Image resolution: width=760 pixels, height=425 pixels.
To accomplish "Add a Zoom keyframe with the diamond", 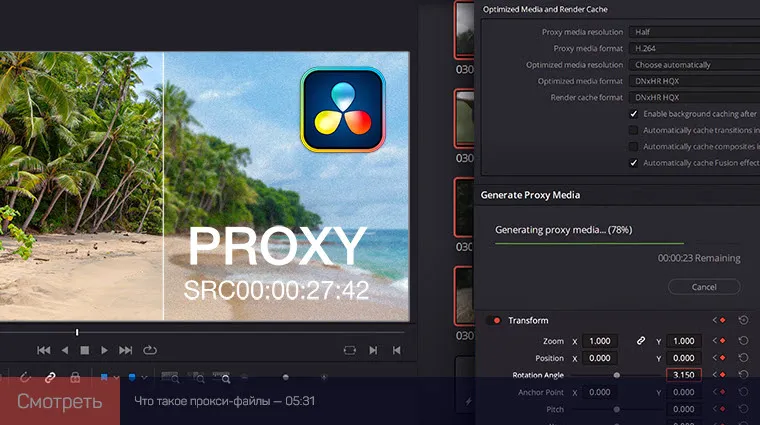I will click(x=723, y=341).
